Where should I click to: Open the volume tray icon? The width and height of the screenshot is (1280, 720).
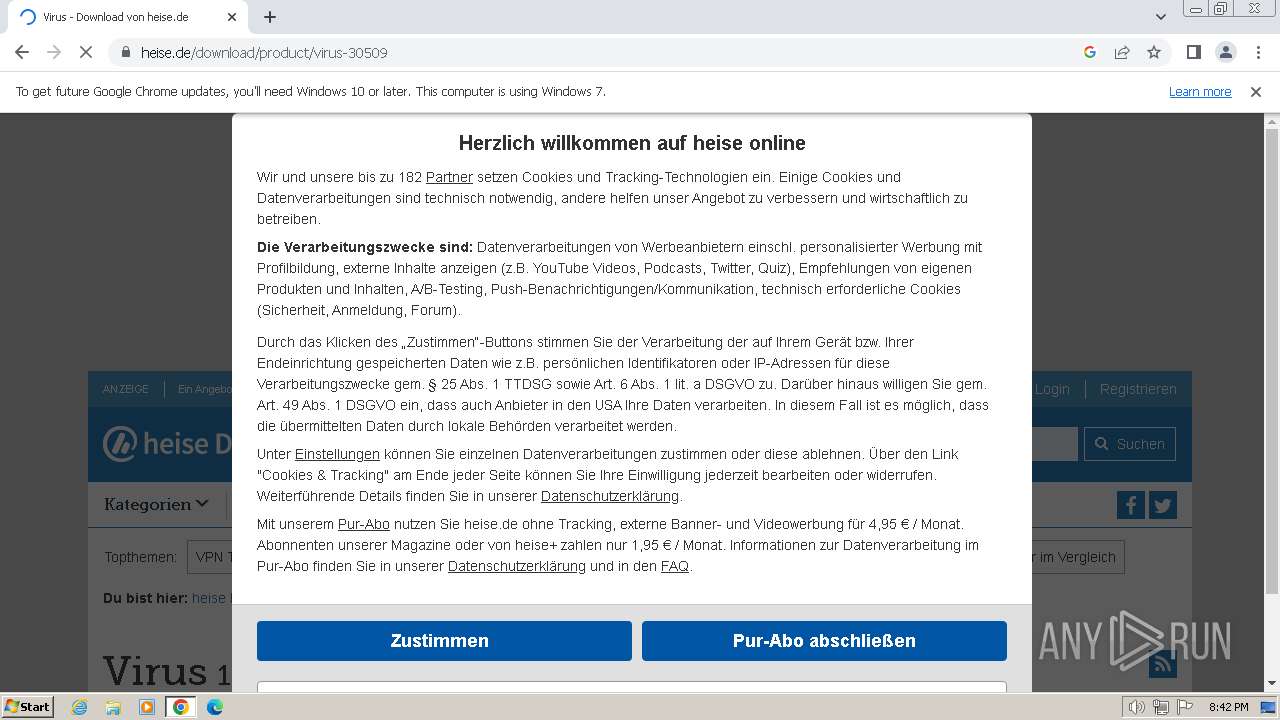click(1137, 707)
